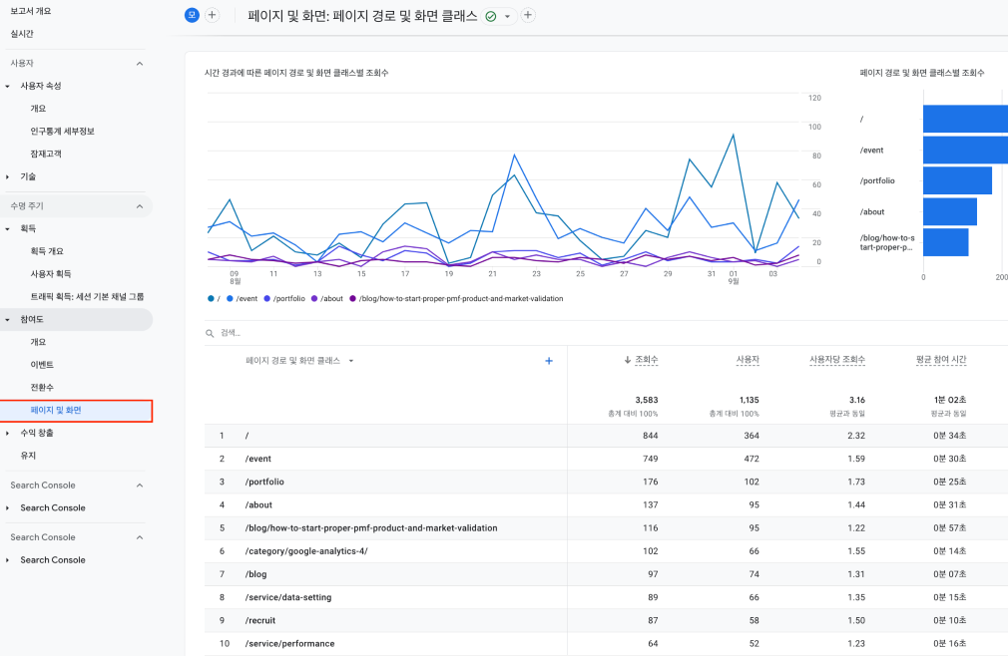Viewport: 1008px width, 657px height.
Task: Click the sort arrow on the 조회수 column
Action: 627,360
